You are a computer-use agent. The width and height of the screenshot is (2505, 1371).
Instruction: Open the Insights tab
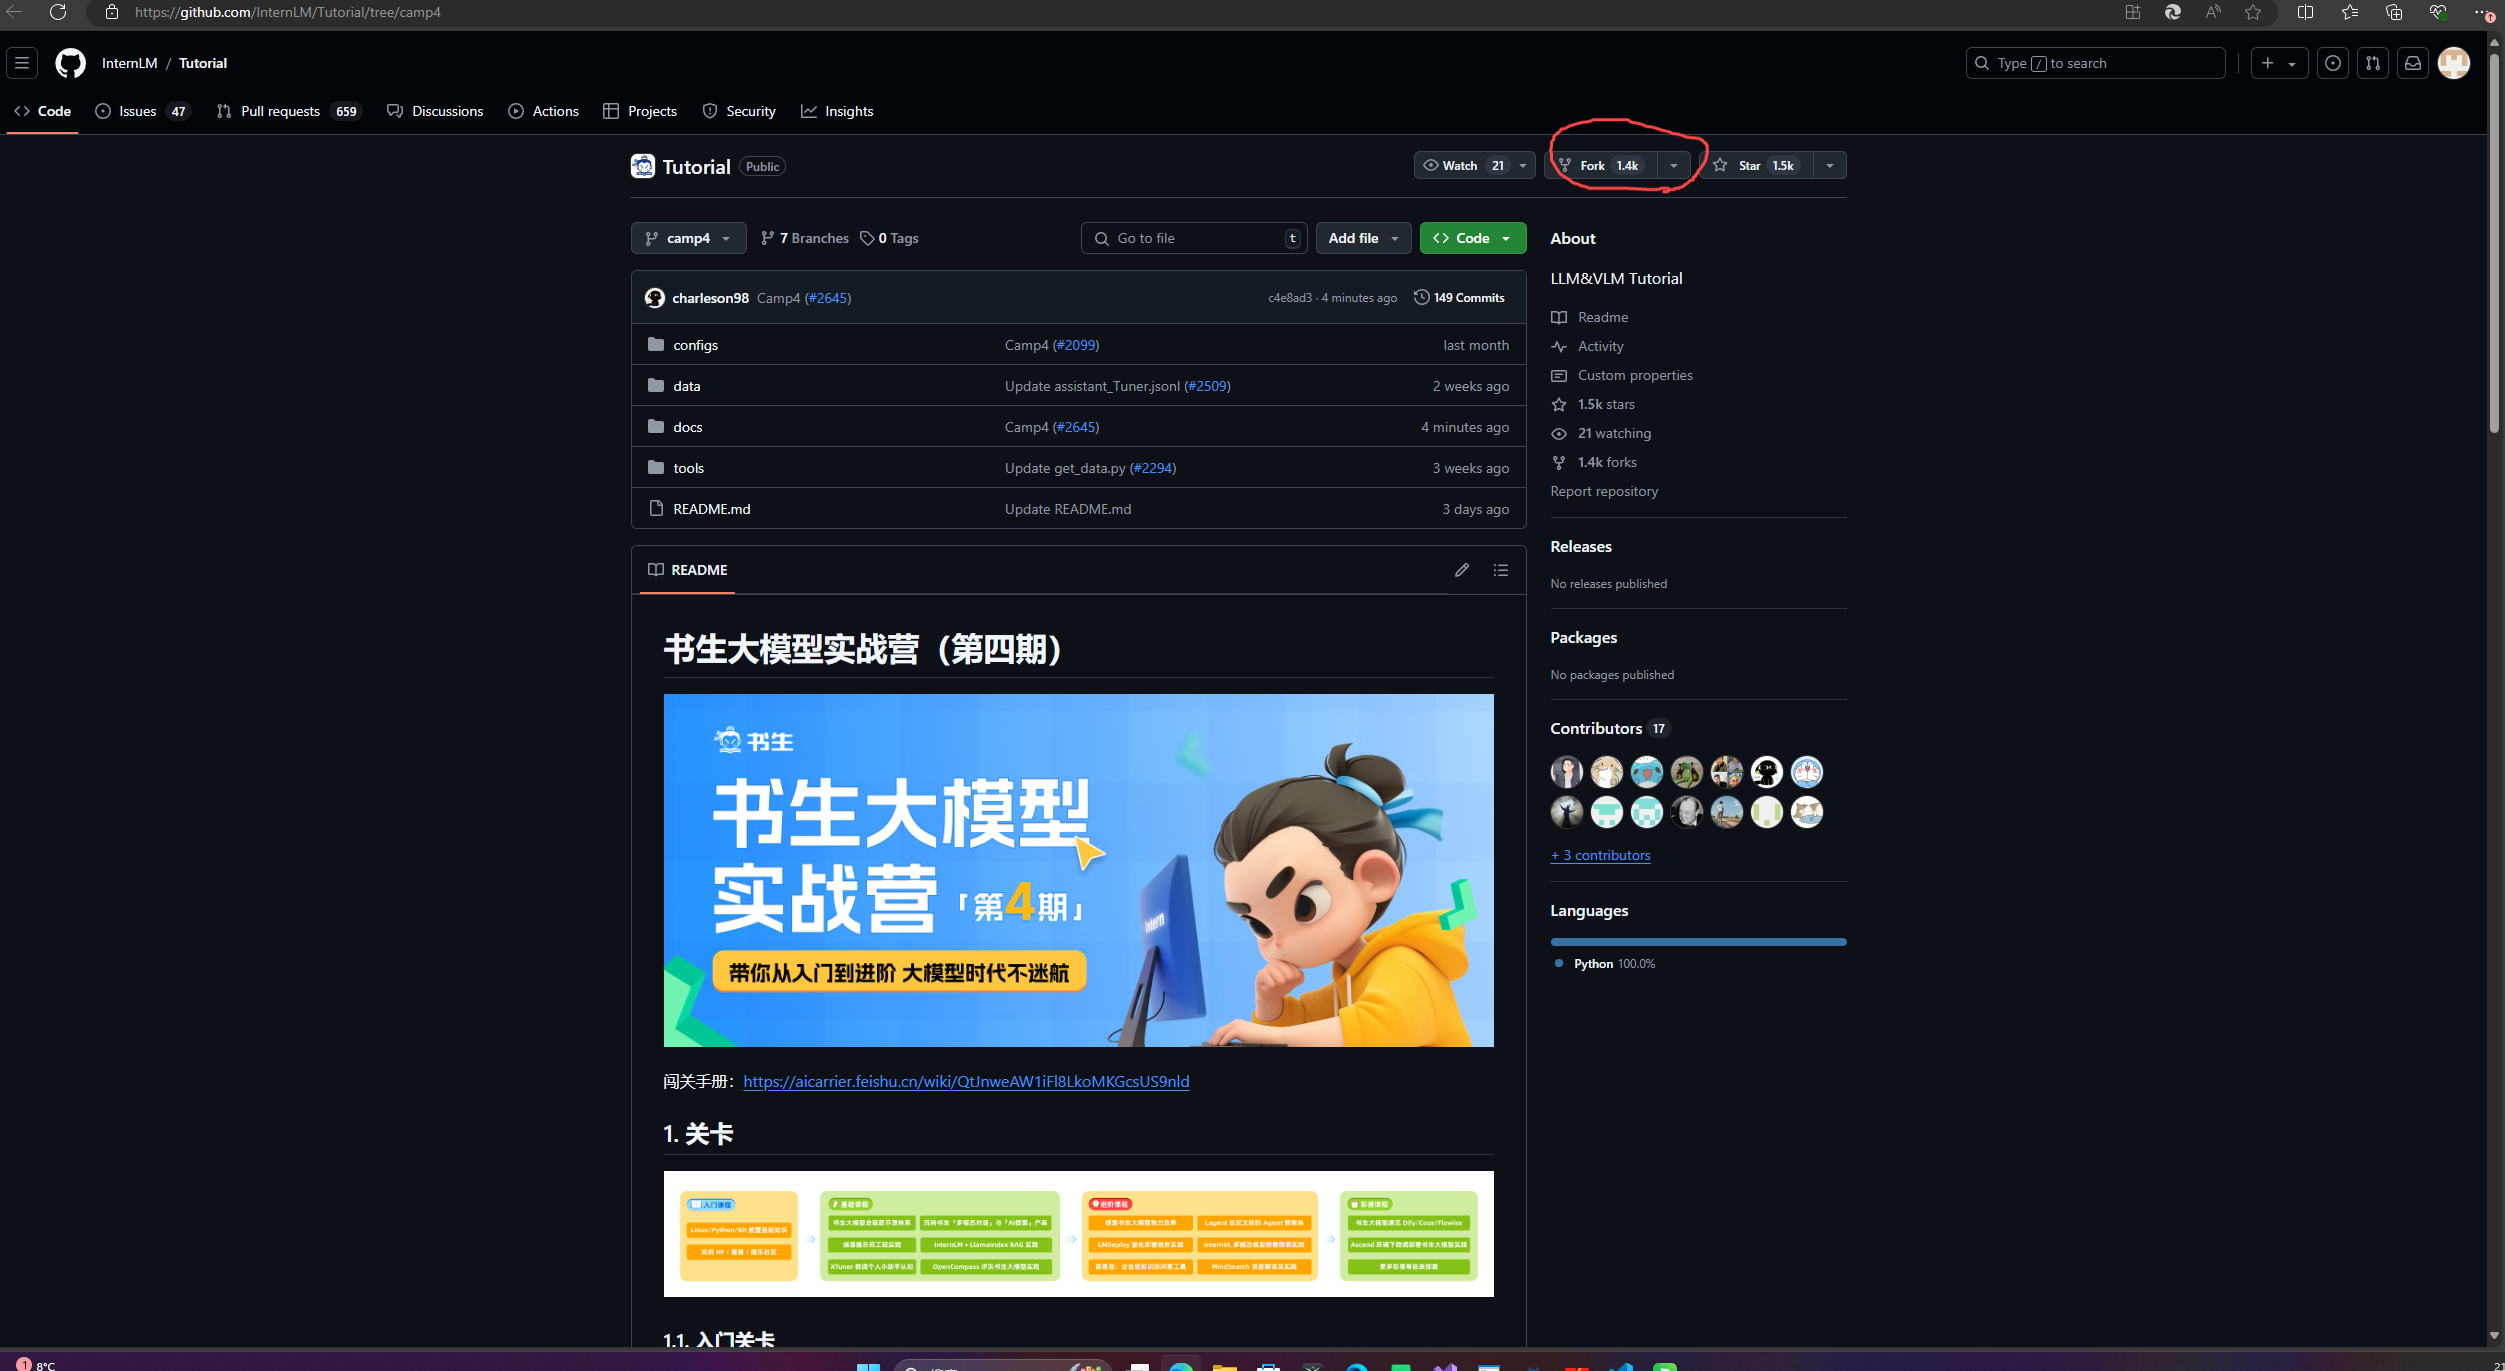pos(838,111)
